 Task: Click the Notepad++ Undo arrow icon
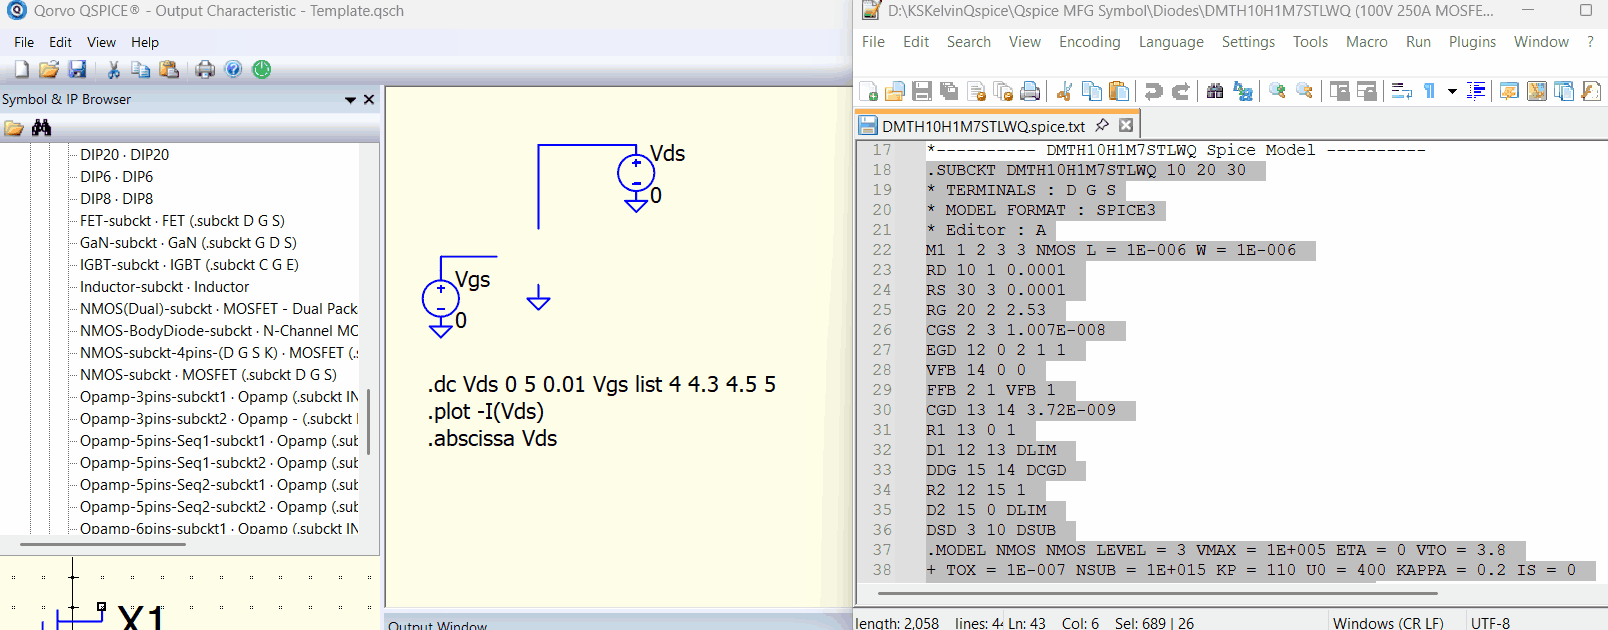click(x=1153, y=91)
